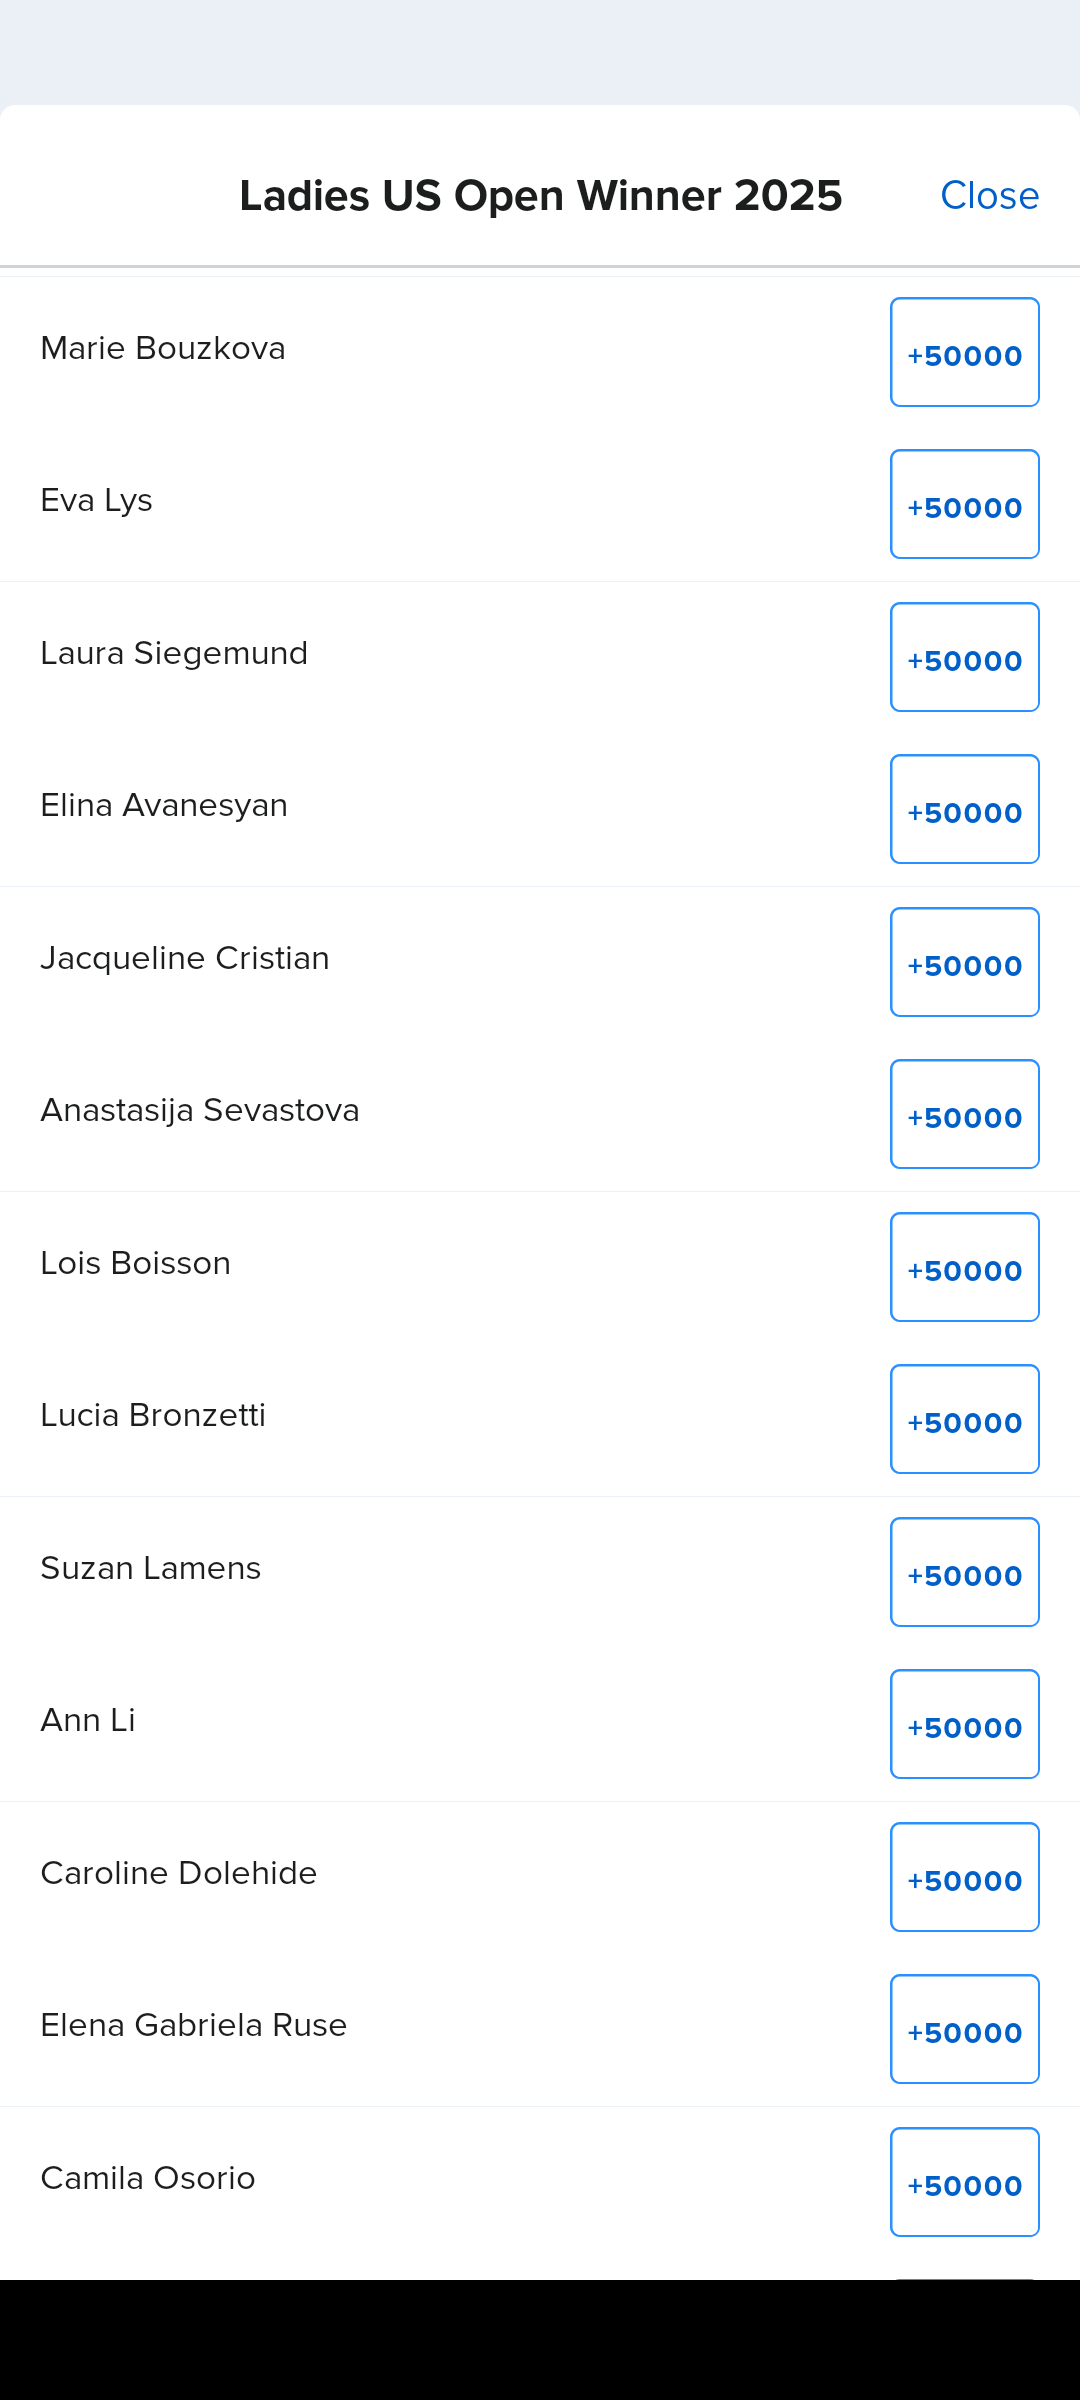
Task: Select Anastasija Sevastova +50000 odds button
Action: 964,1115
